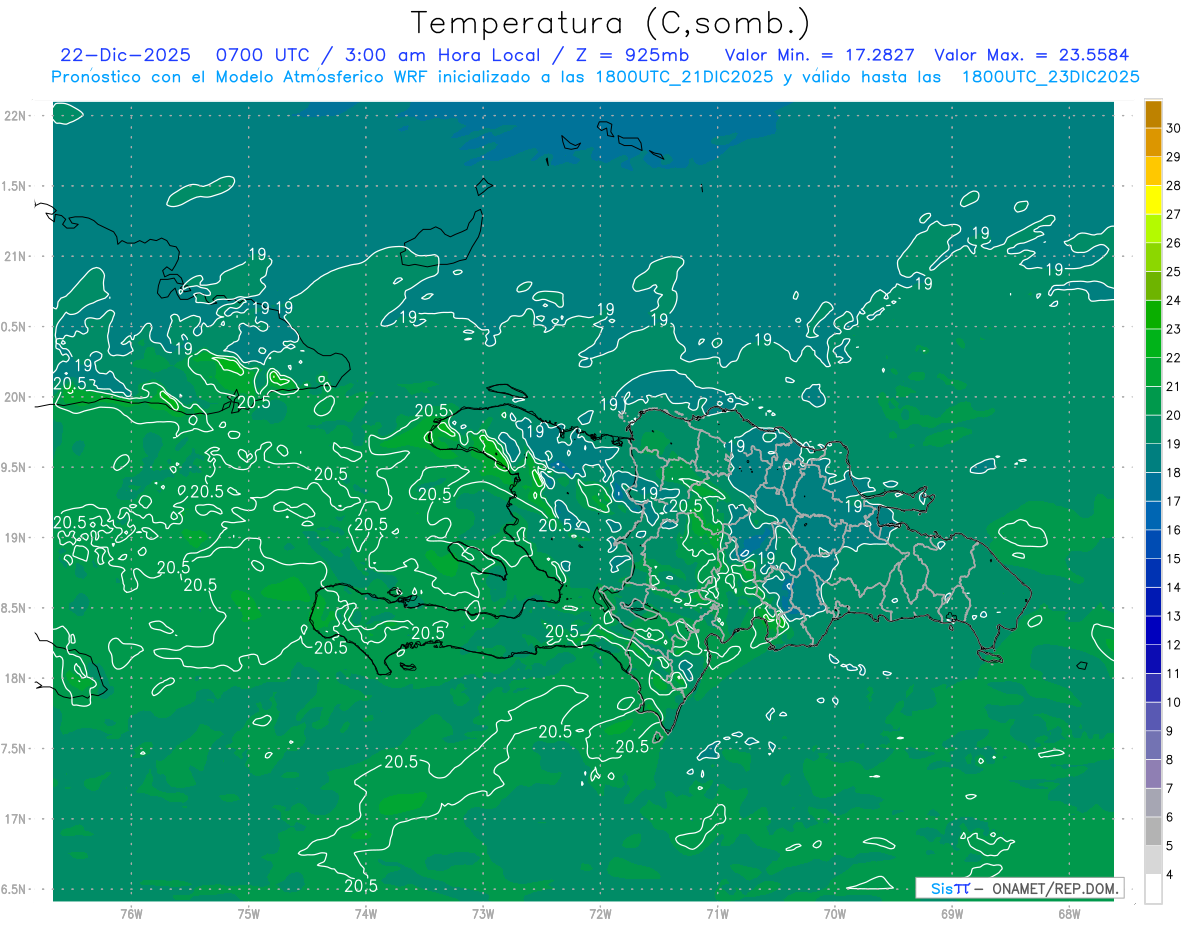Screen dimensions: 1200x927
Task: Click the "68W" longitude axis label
Action: click(1068, 914)
